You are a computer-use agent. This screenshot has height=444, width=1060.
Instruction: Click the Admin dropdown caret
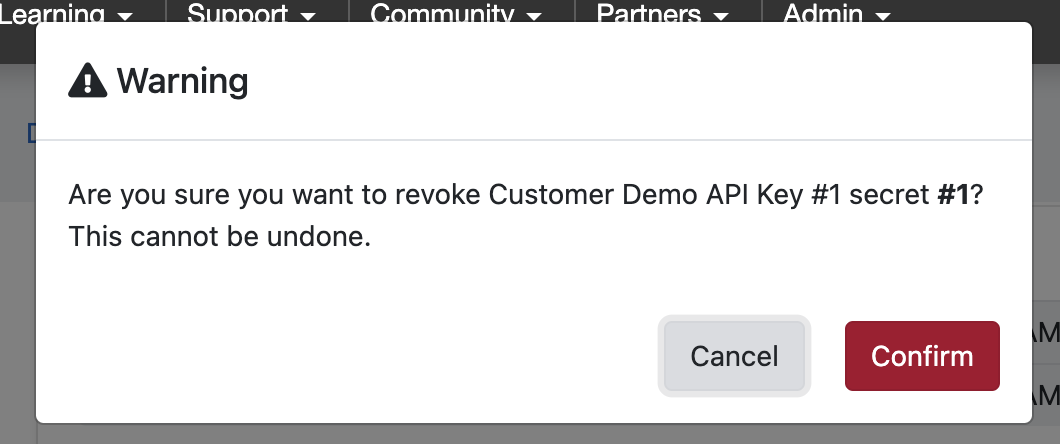pyautogui.click(x=882, y=16)
